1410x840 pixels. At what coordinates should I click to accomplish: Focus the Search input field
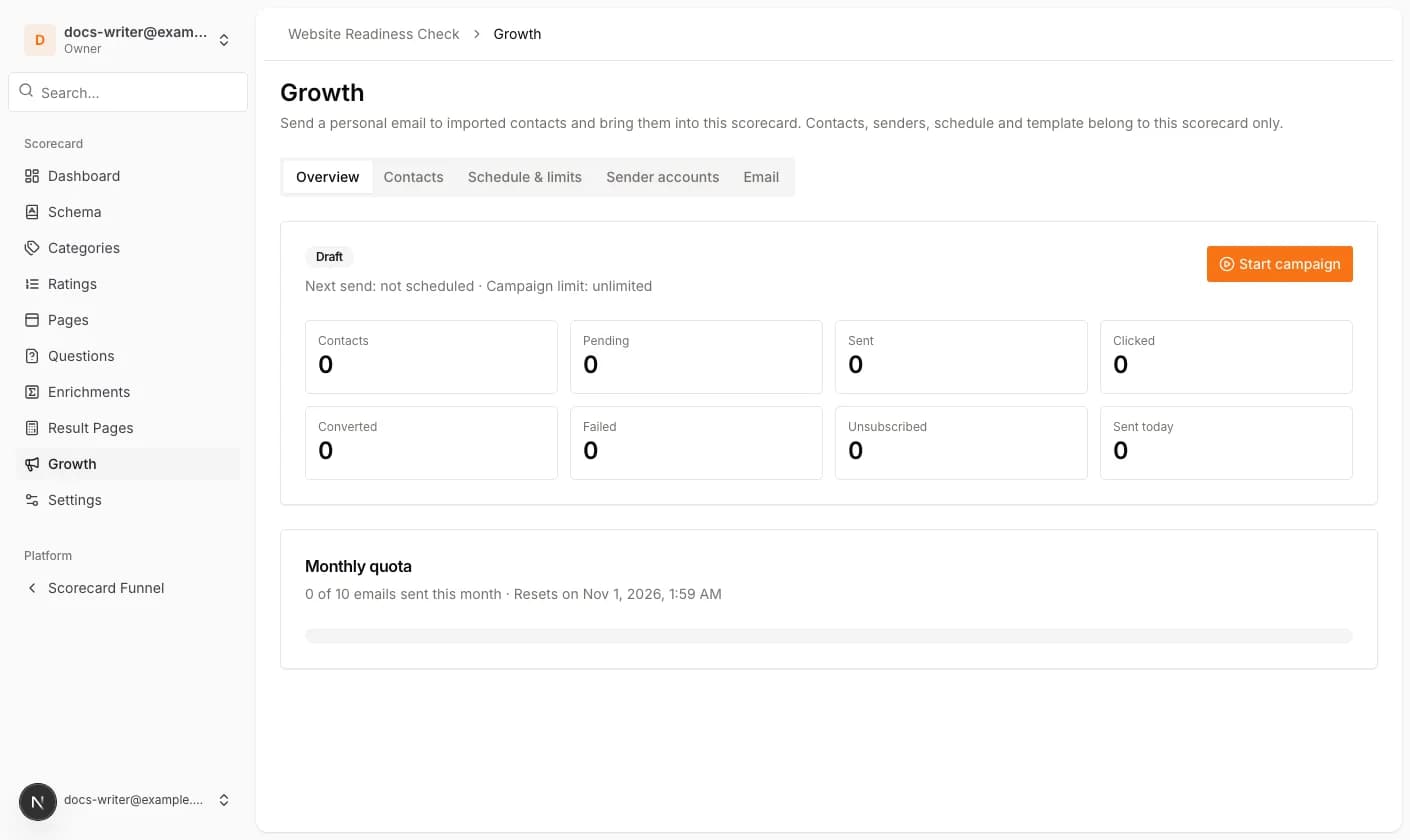tap(128, 92)
